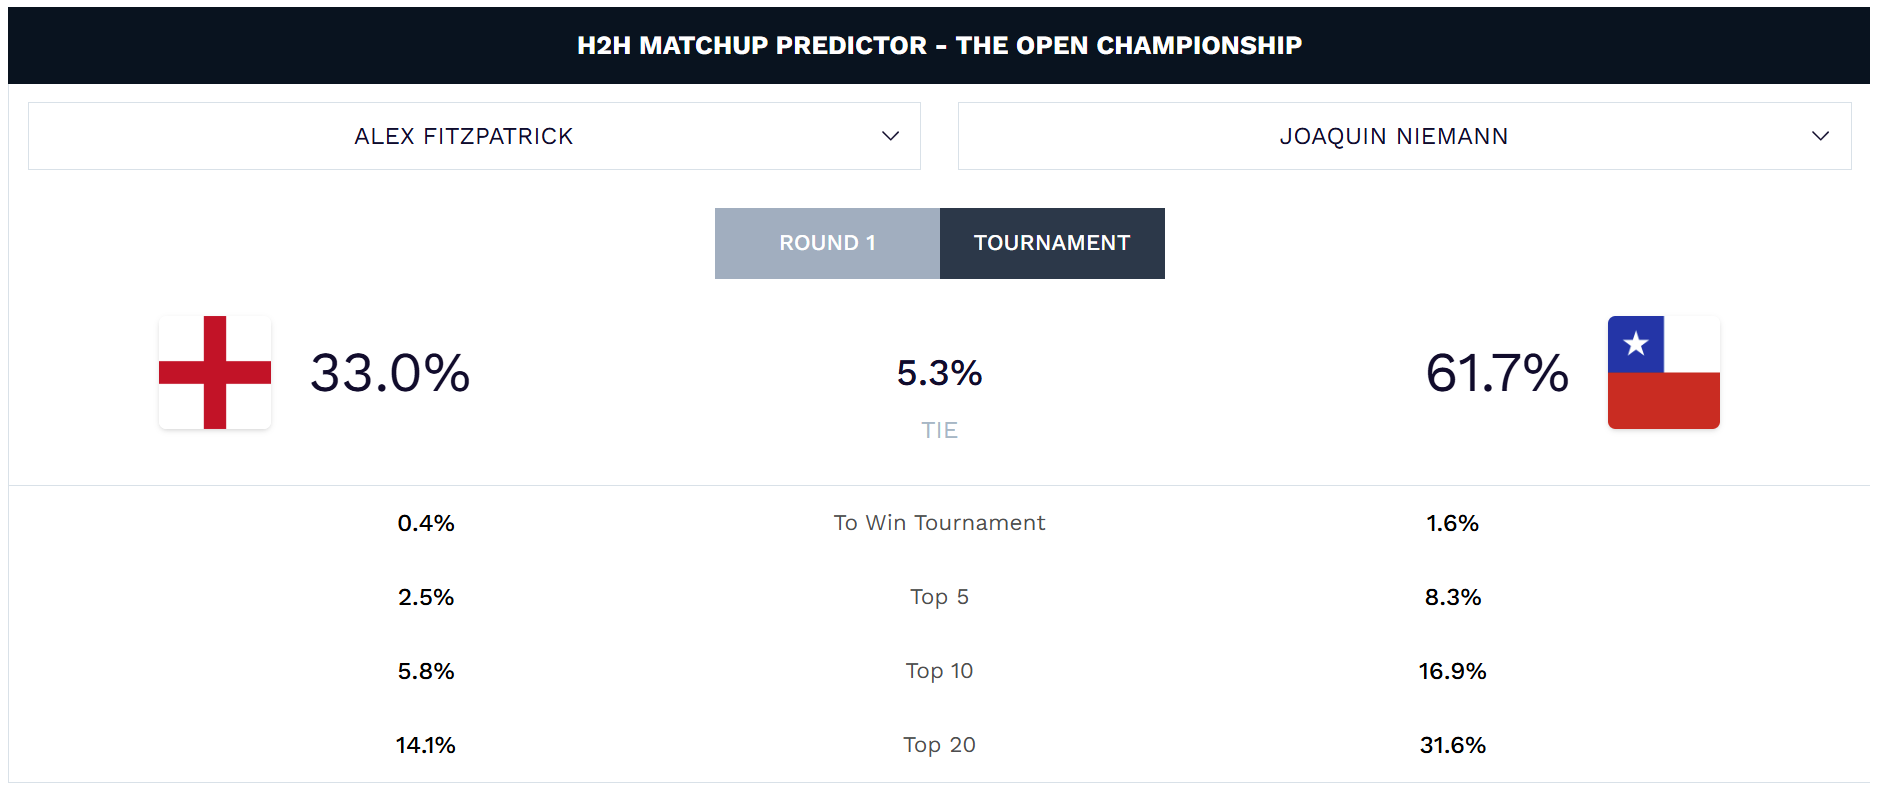Click the 61.7% win probability
1877x786 pixels.
[x=1497, y=373]
